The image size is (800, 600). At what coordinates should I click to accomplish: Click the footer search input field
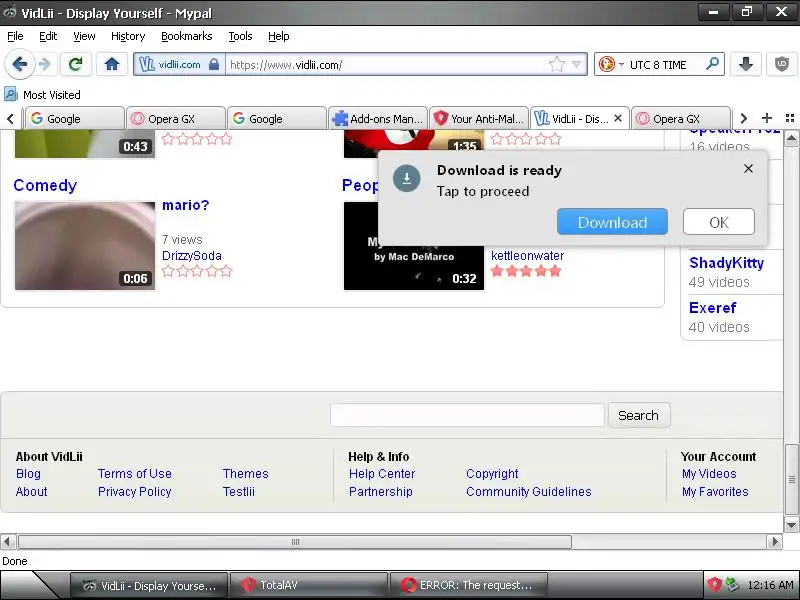pyautogui.click(x=467, y=415)
